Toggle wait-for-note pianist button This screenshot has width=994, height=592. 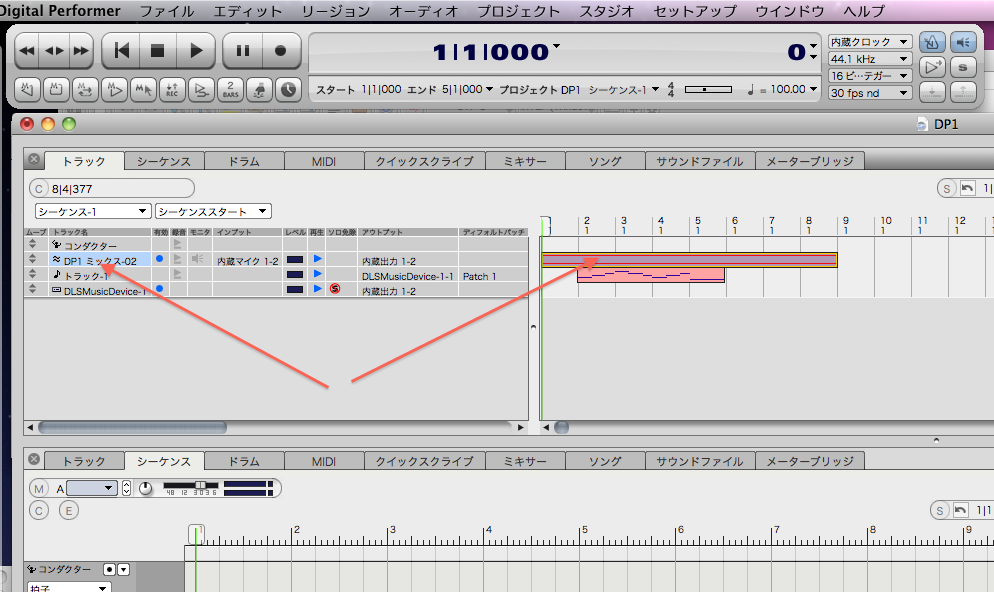click(x=260, y=90)
